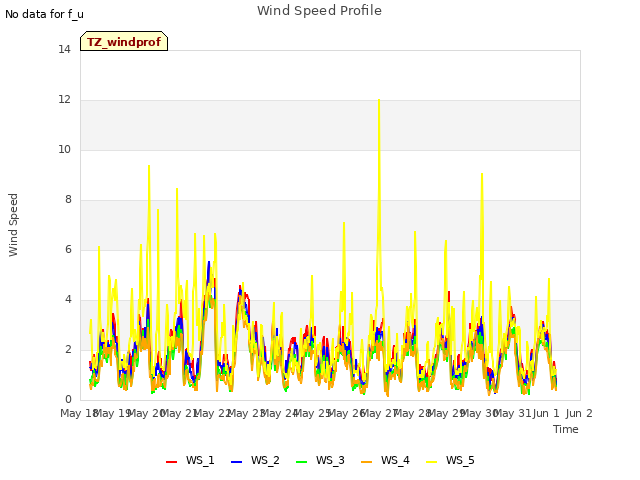Toggle the WS_1 legend entry
This screenshot has height=480, width=640.
[x=190, y=460]
